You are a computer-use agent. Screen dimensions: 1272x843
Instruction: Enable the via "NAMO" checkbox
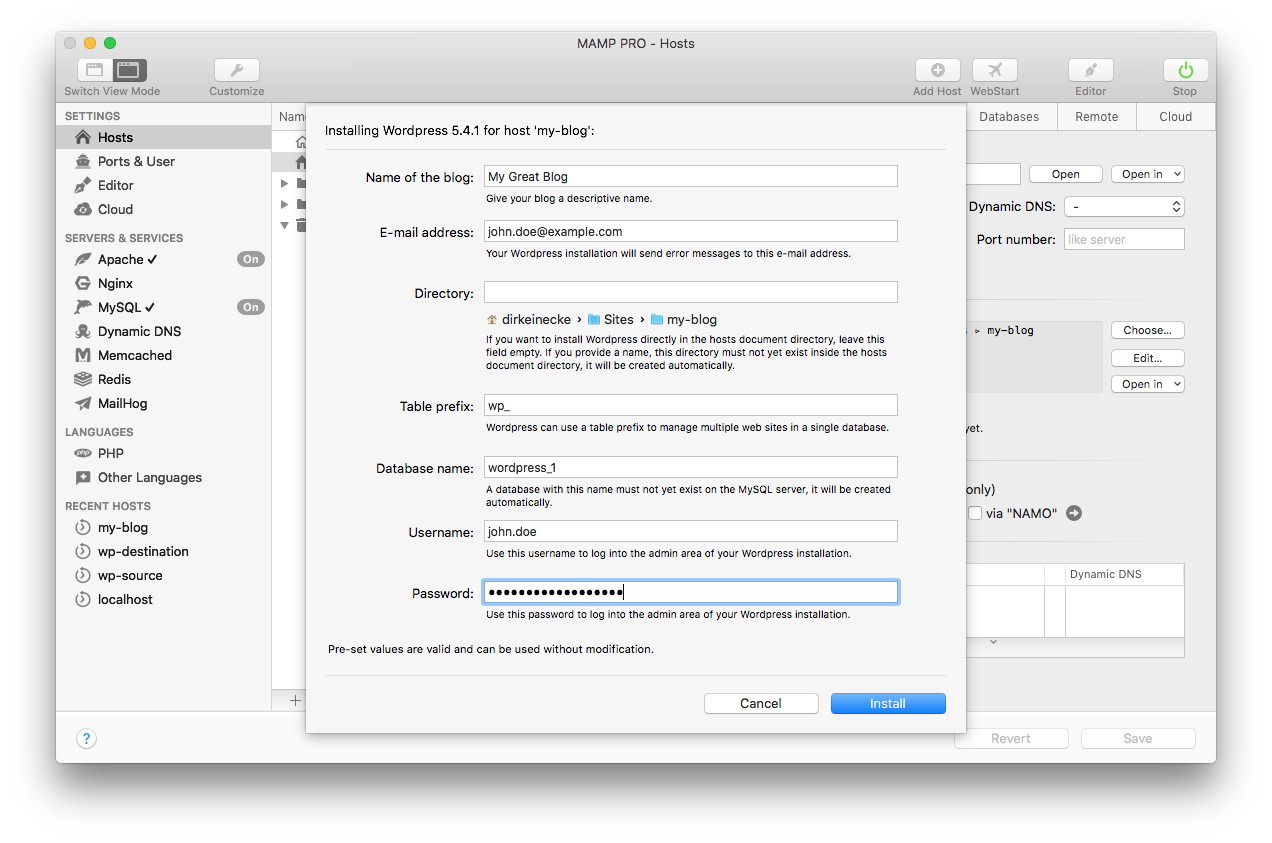[975, 513]
